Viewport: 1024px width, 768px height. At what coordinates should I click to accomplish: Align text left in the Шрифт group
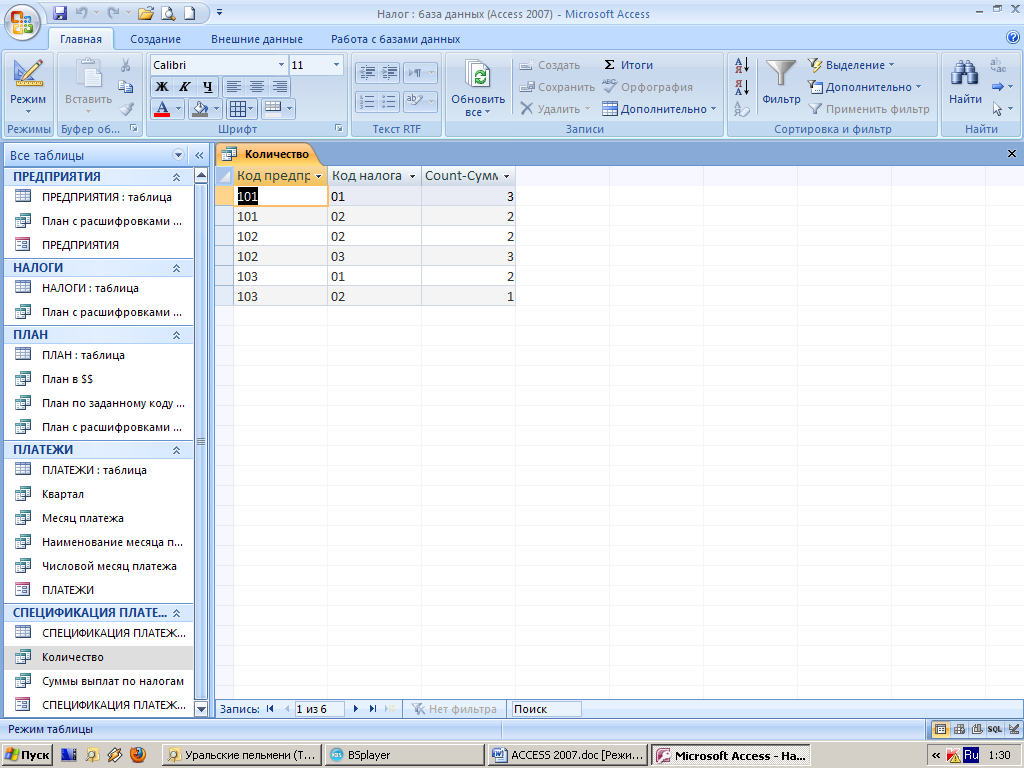234,87
